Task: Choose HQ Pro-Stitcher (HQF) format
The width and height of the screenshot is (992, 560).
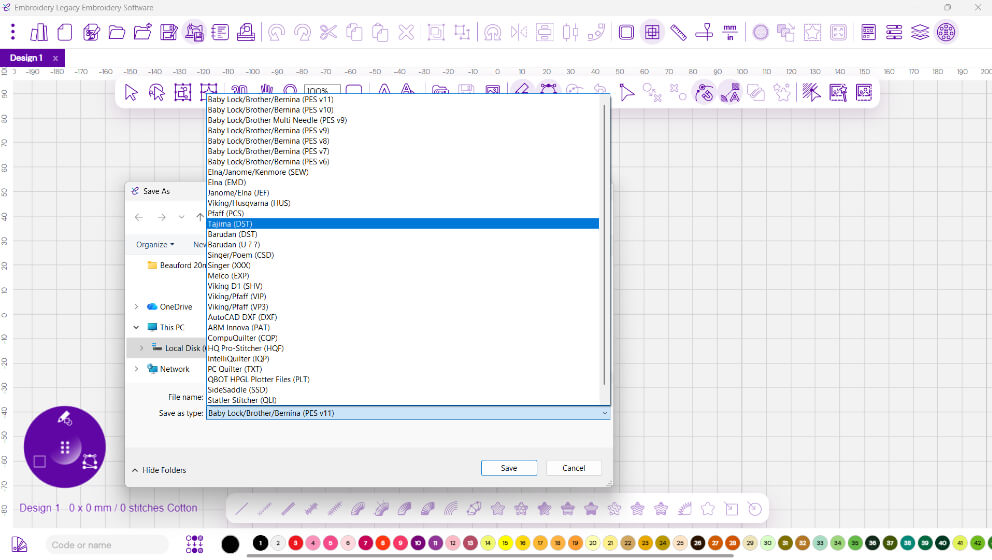Action: point(402,348)
